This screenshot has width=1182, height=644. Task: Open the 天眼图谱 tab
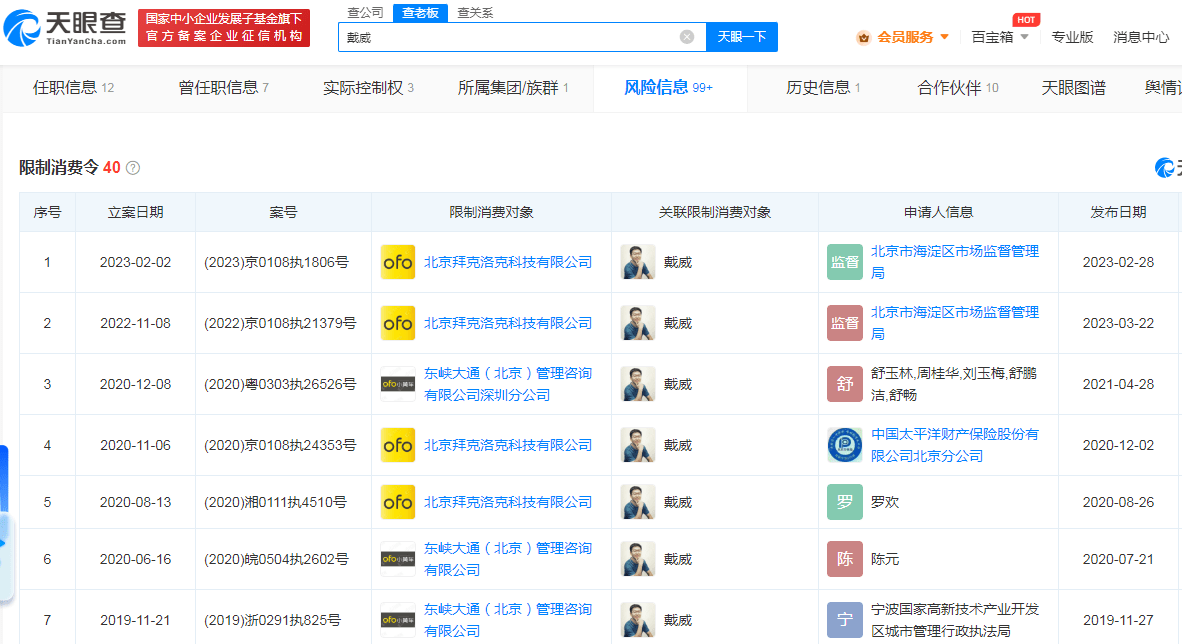1073,88
